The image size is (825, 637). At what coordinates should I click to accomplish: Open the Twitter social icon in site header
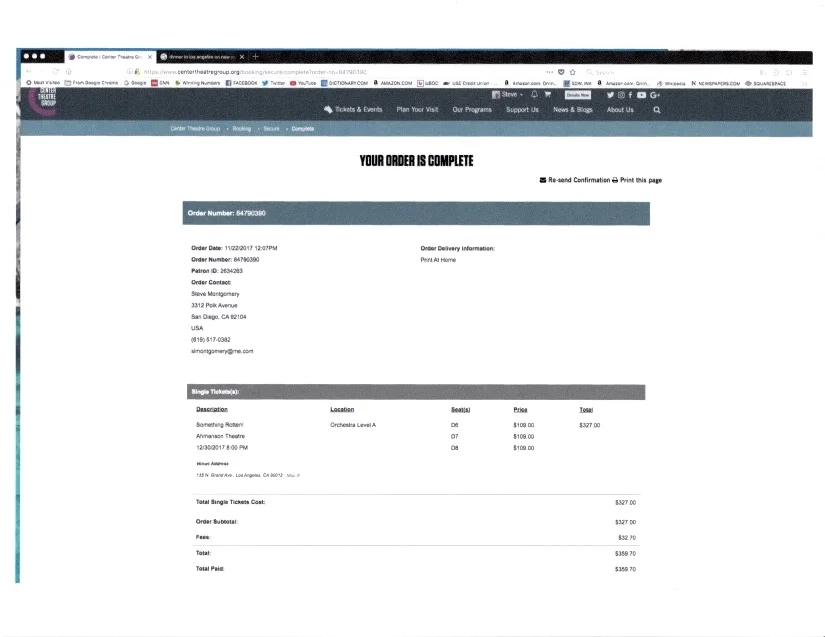pos(610,95)
